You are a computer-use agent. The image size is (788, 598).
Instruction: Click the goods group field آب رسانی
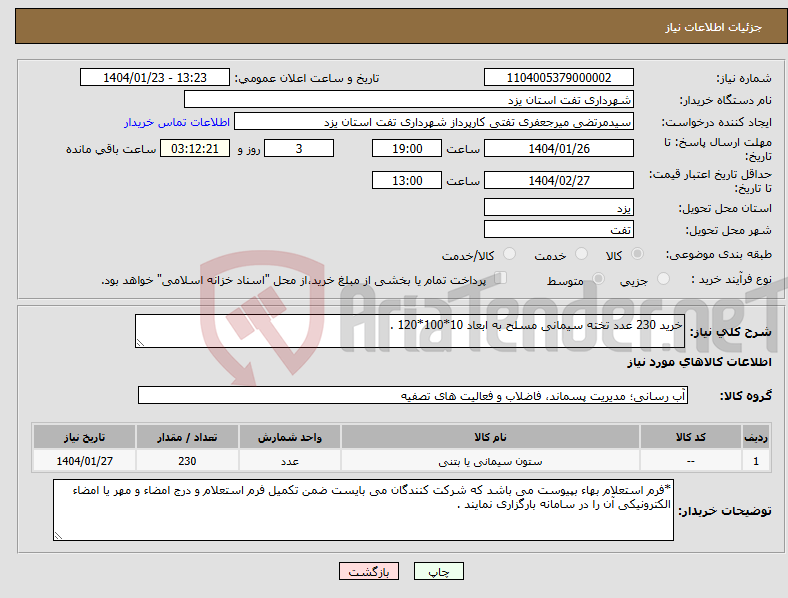[x=413, y=395]
